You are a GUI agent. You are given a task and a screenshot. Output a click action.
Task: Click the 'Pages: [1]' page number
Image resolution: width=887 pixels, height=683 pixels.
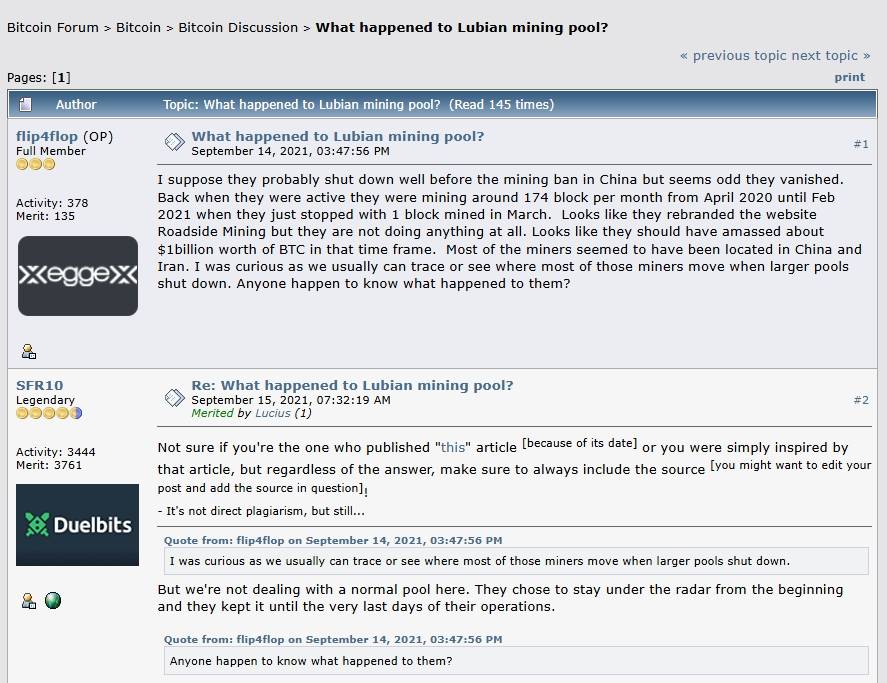tap(61, 78)
